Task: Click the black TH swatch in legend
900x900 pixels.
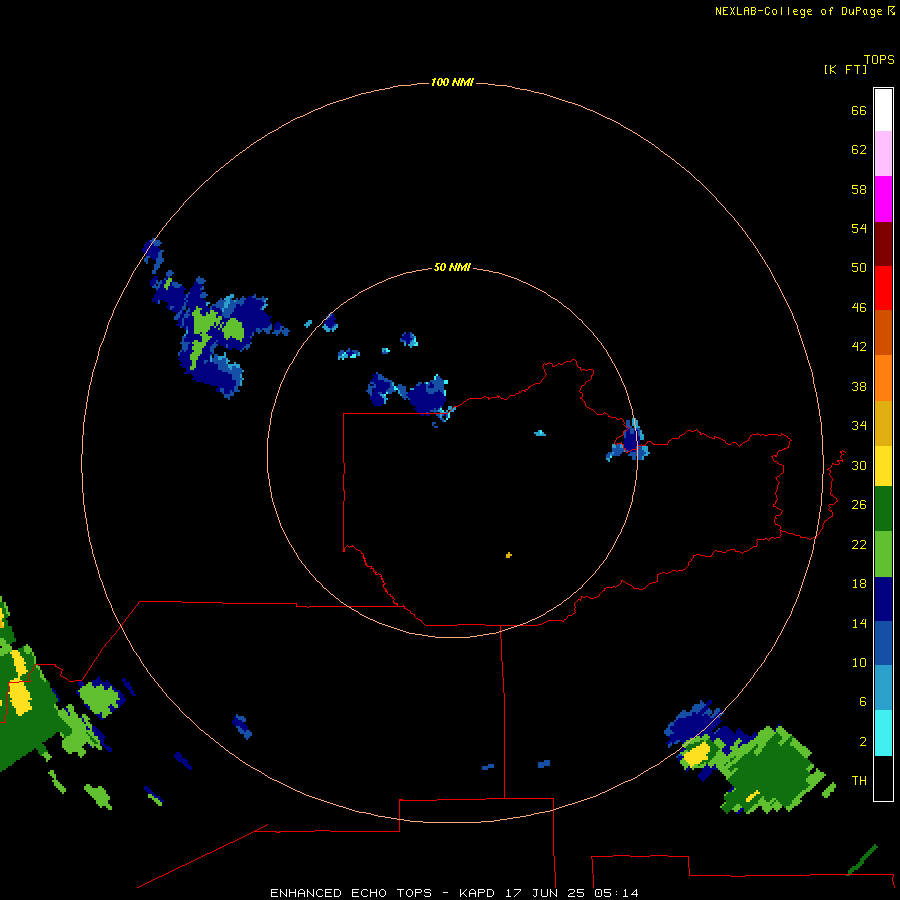Action: [x=883, y=778]
